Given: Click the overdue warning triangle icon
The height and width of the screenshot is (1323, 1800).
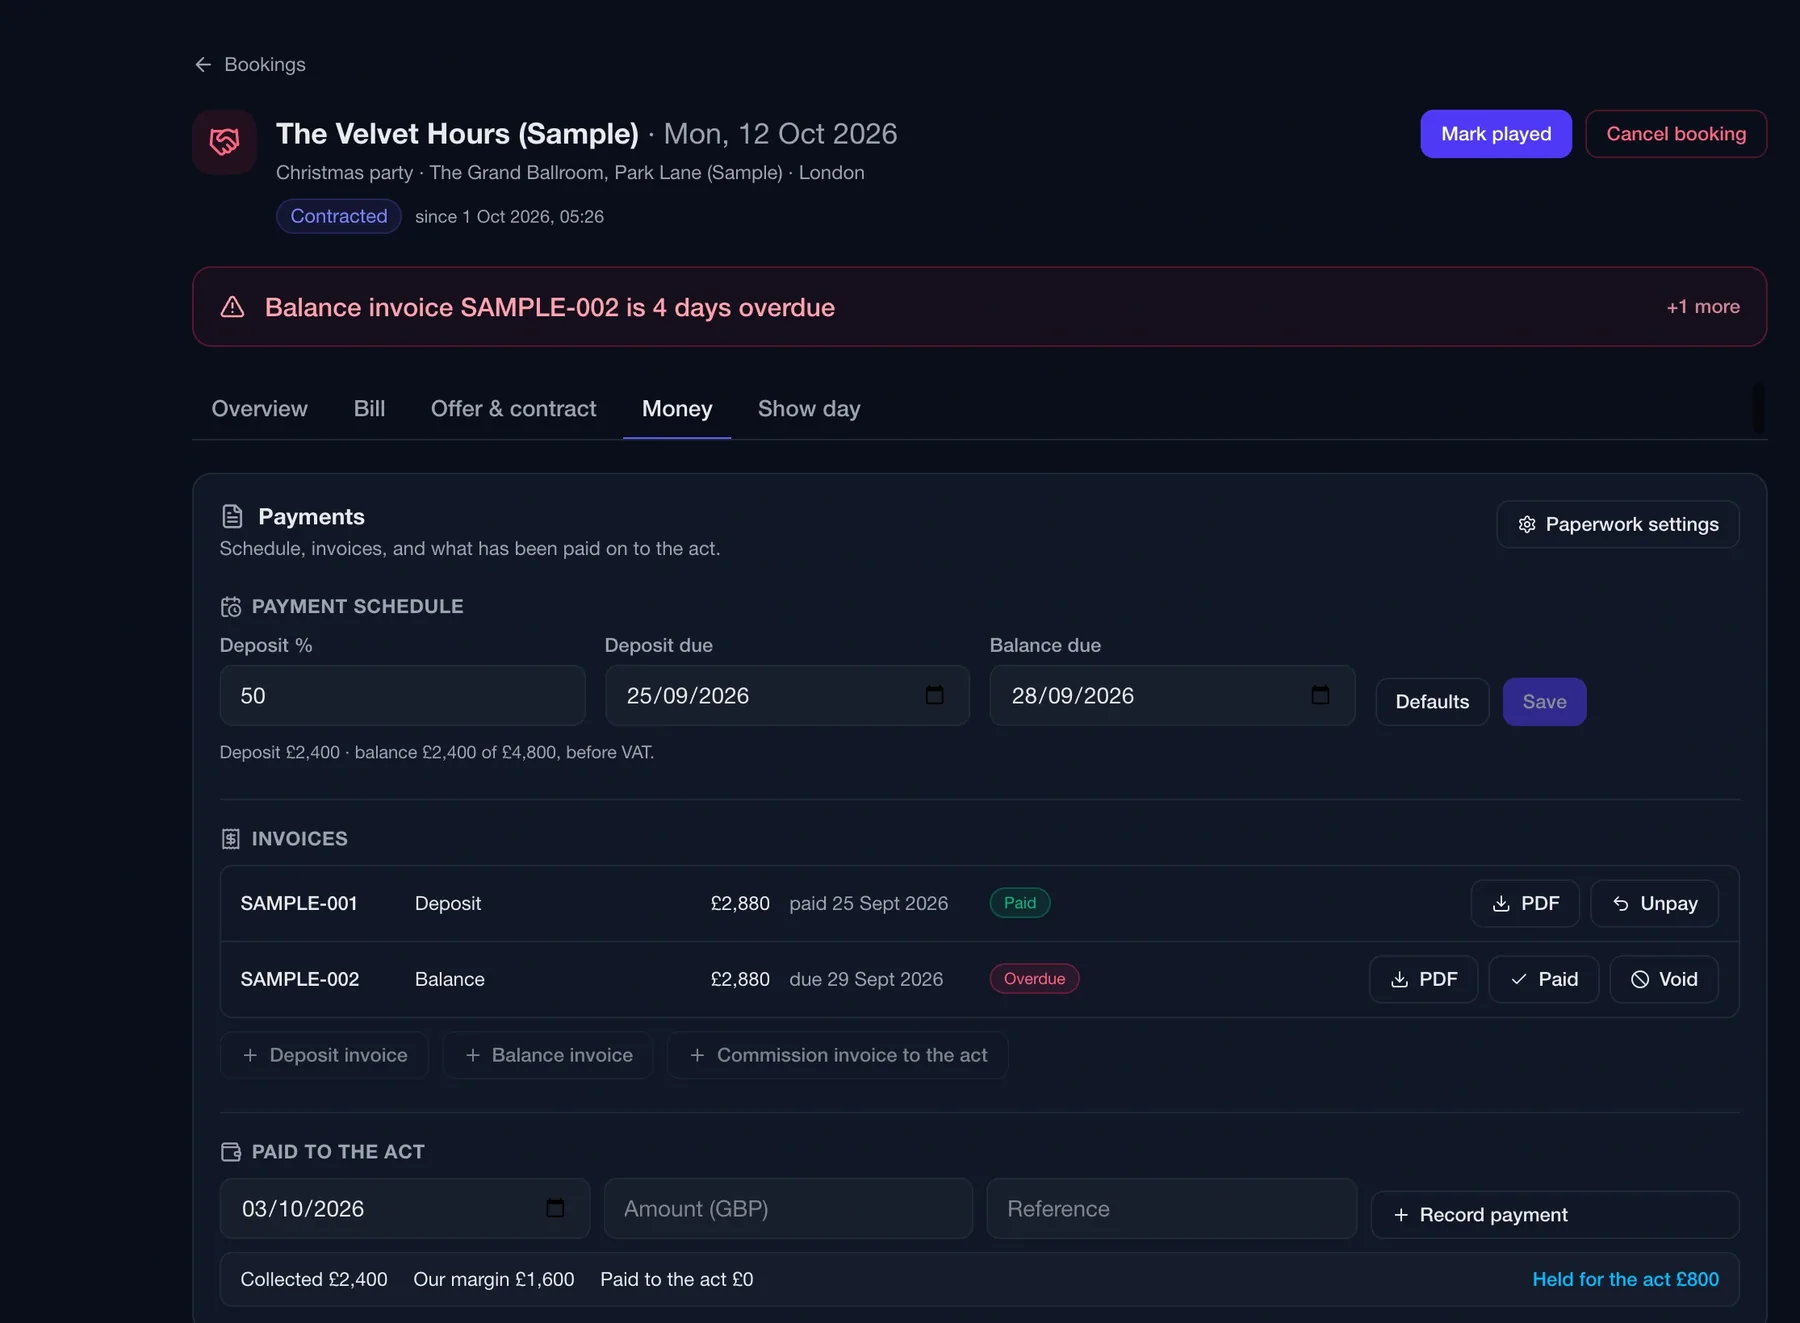Looking at the screenshot, I should 232,307.
